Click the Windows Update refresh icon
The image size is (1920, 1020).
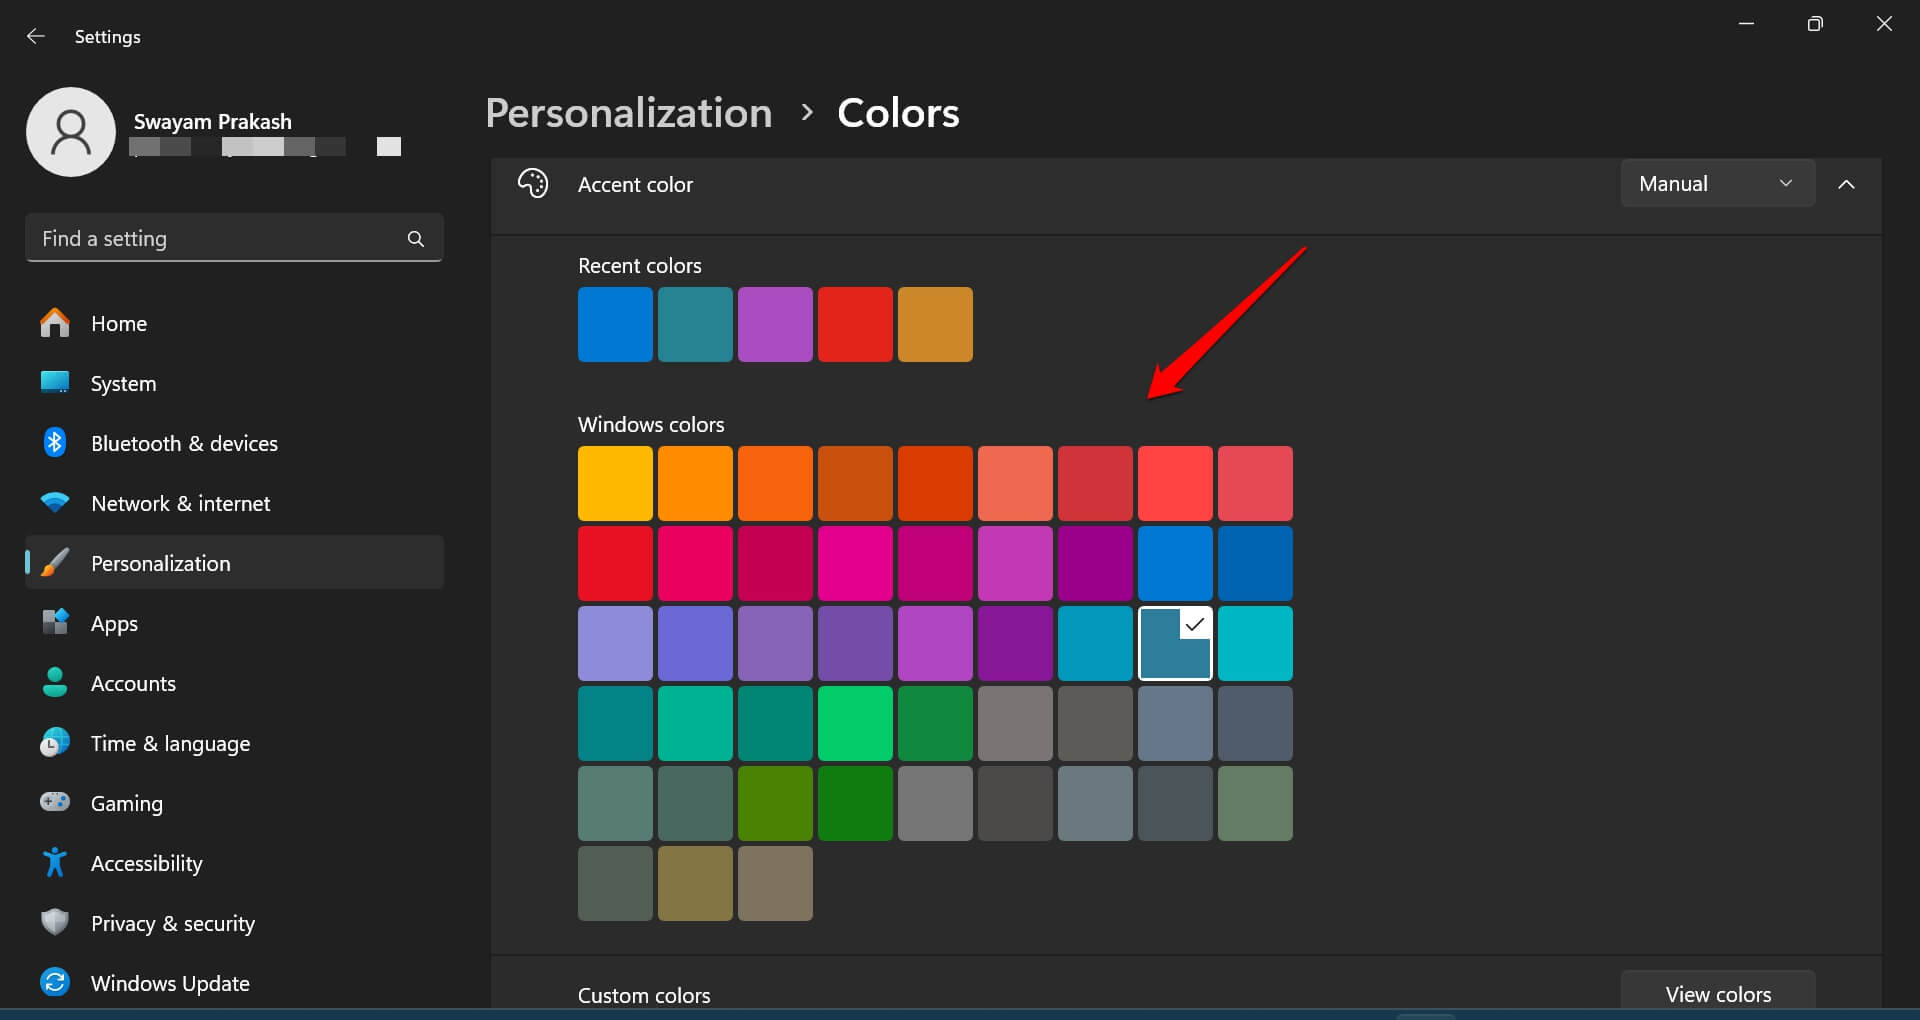click(x=55, y=982)
